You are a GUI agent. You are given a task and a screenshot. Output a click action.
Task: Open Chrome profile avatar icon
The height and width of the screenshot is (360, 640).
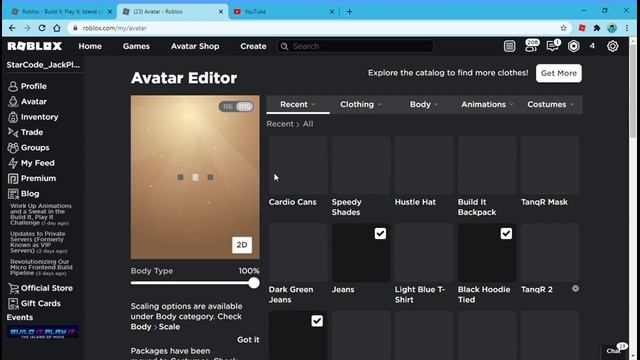[611, 28]
